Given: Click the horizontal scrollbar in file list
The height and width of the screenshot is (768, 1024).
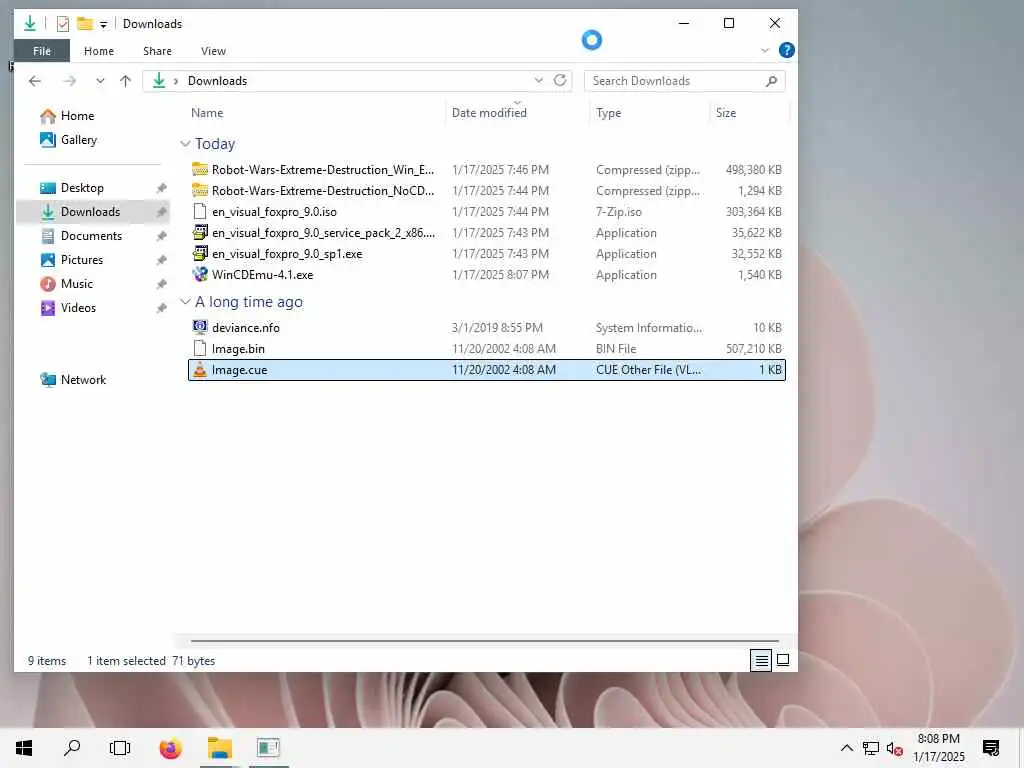Looking at the screenshot, I should coord(485,641).
